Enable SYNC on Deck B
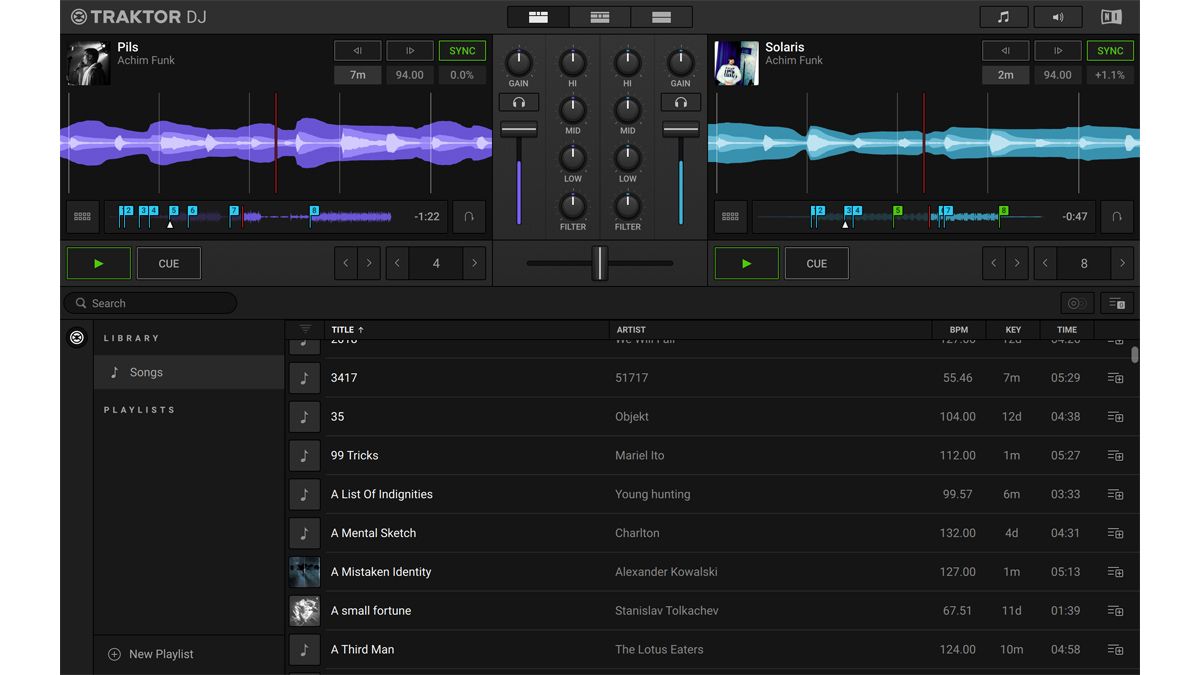This screenshot has width=1200, height=675. (1110, 50)
